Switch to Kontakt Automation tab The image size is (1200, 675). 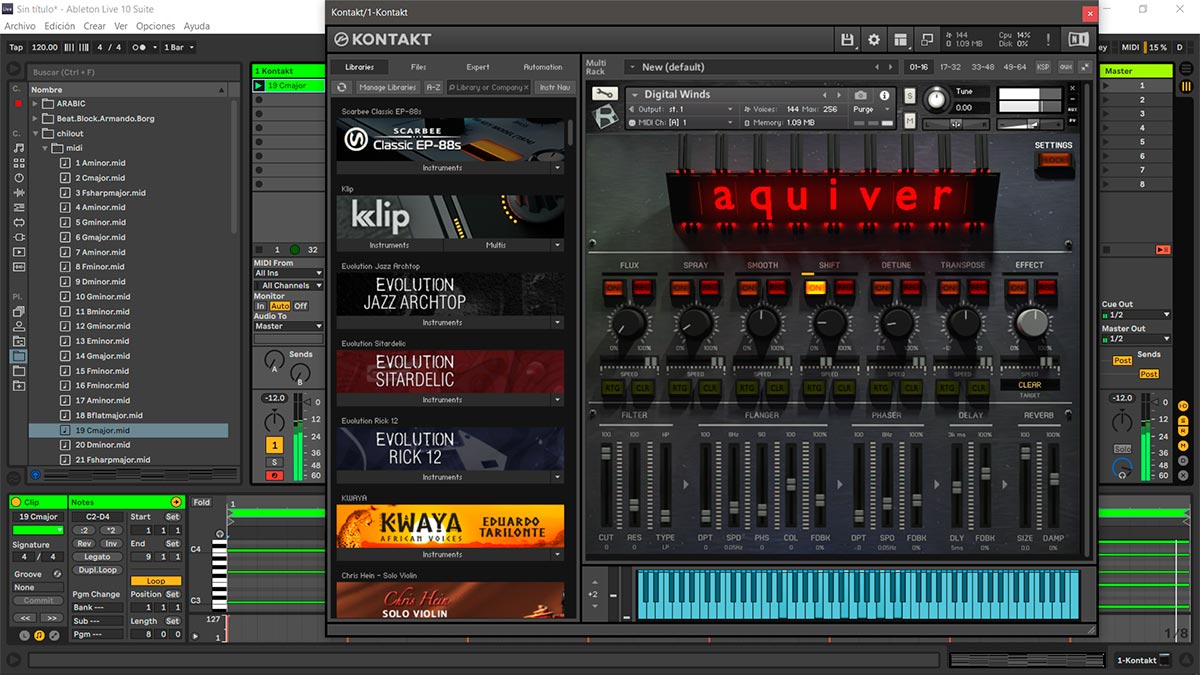click(x=543, y=67)
